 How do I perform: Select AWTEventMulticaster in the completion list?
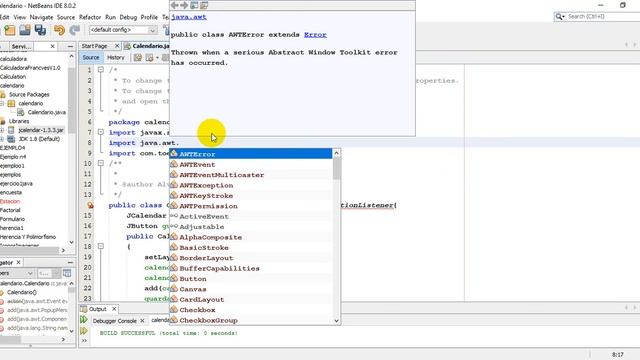tap(251, 175)
